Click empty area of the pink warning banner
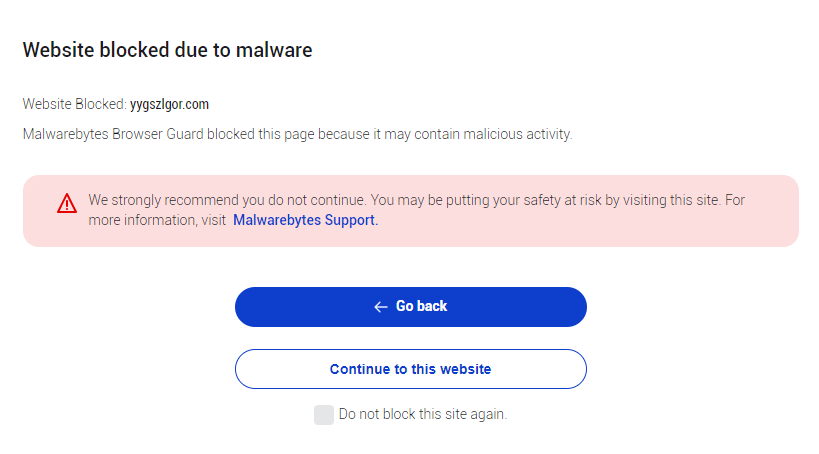819x454 pixels. pyautogui.click(x=600, y=228)
